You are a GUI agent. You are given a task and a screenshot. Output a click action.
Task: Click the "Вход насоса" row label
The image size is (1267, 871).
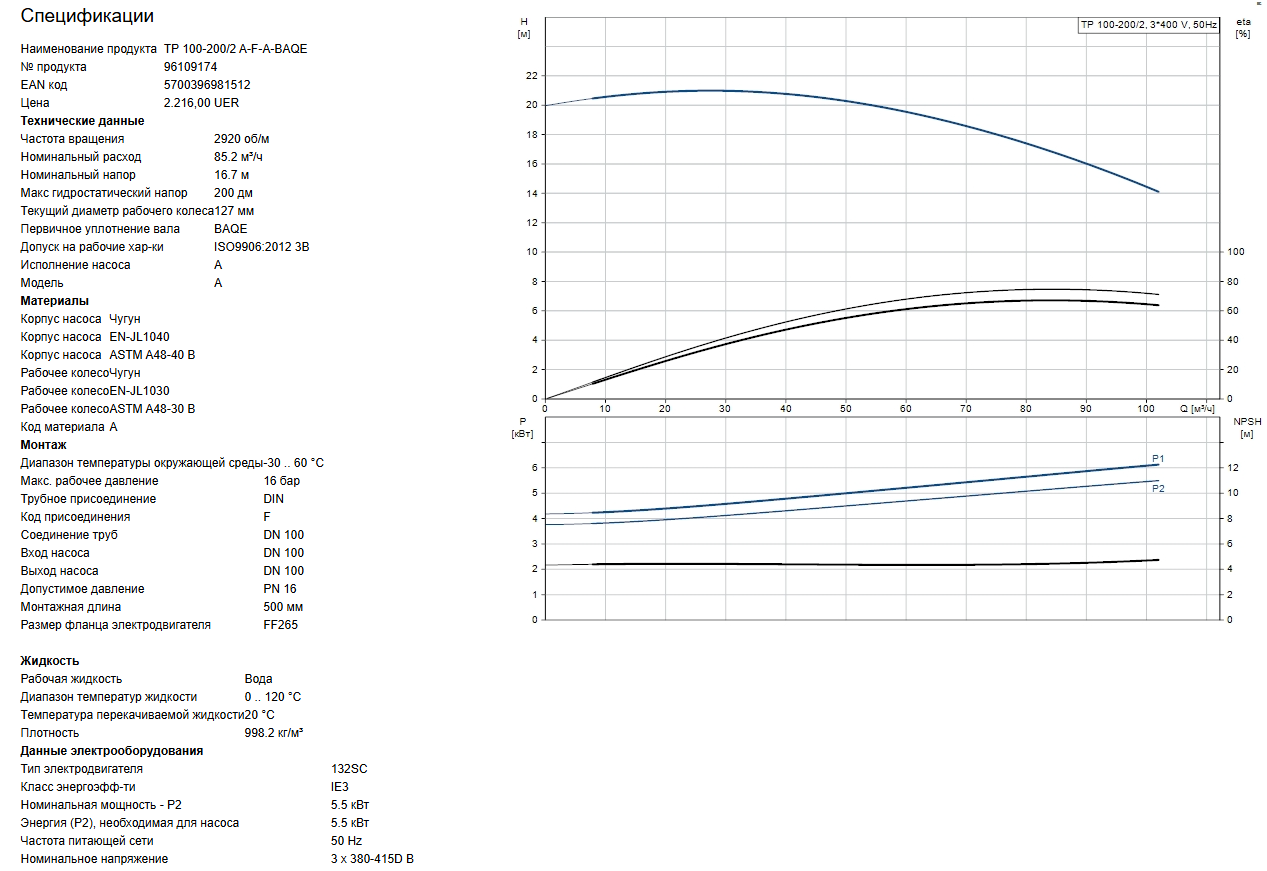55,553
